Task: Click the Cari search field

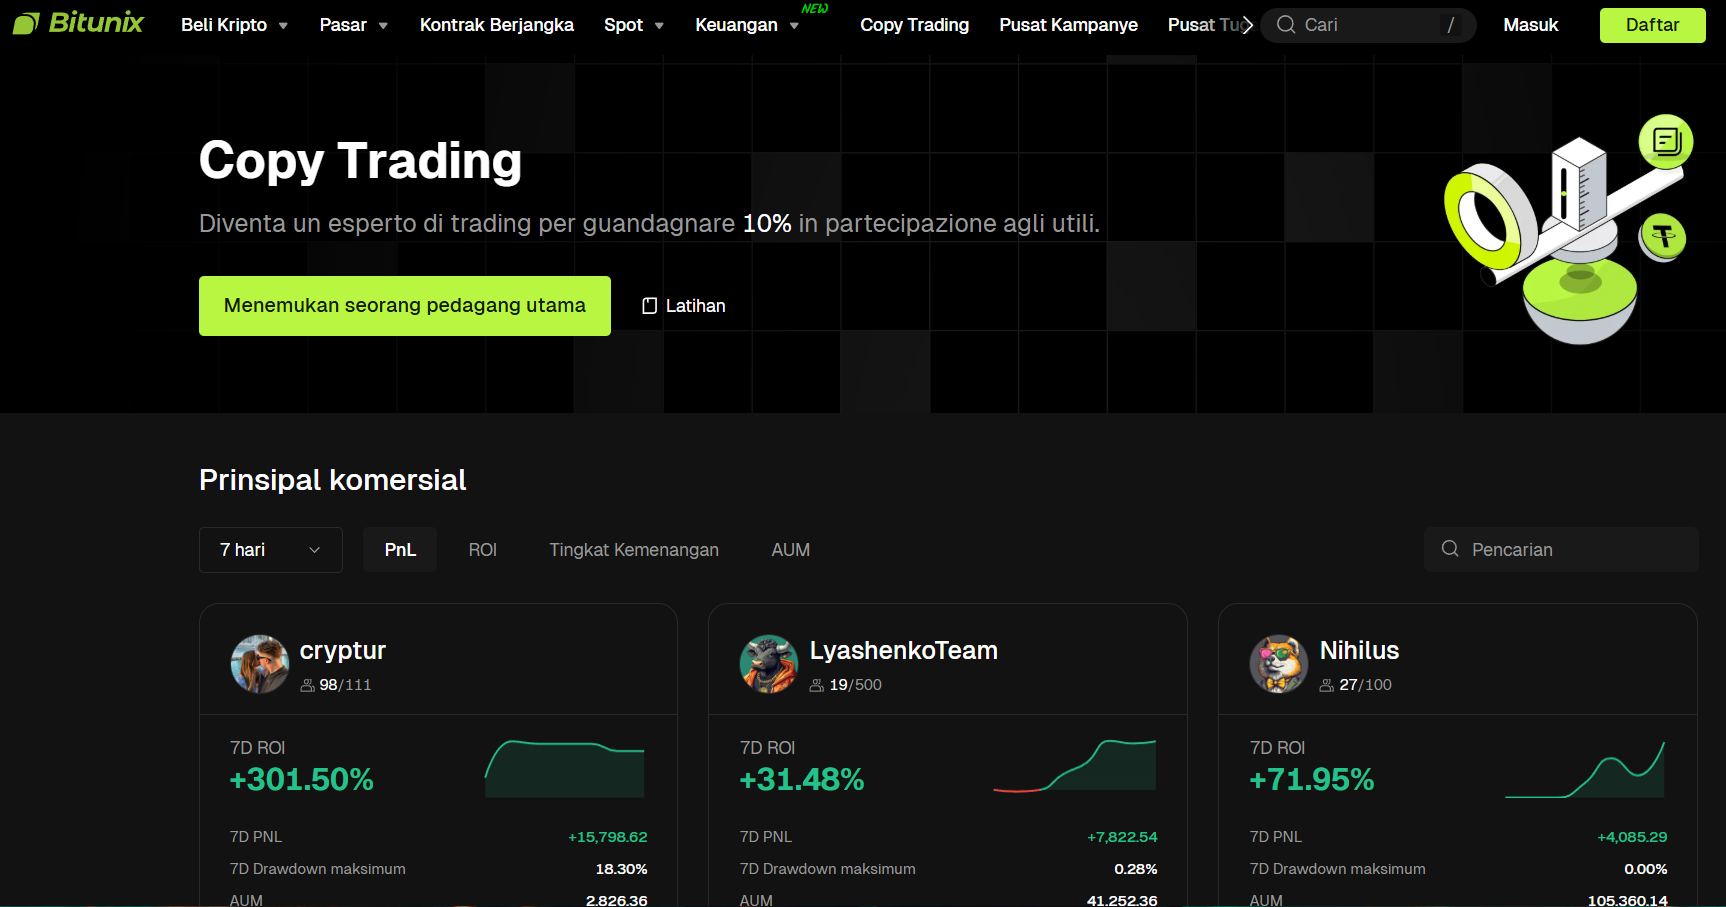Action: click(1368, 25)
